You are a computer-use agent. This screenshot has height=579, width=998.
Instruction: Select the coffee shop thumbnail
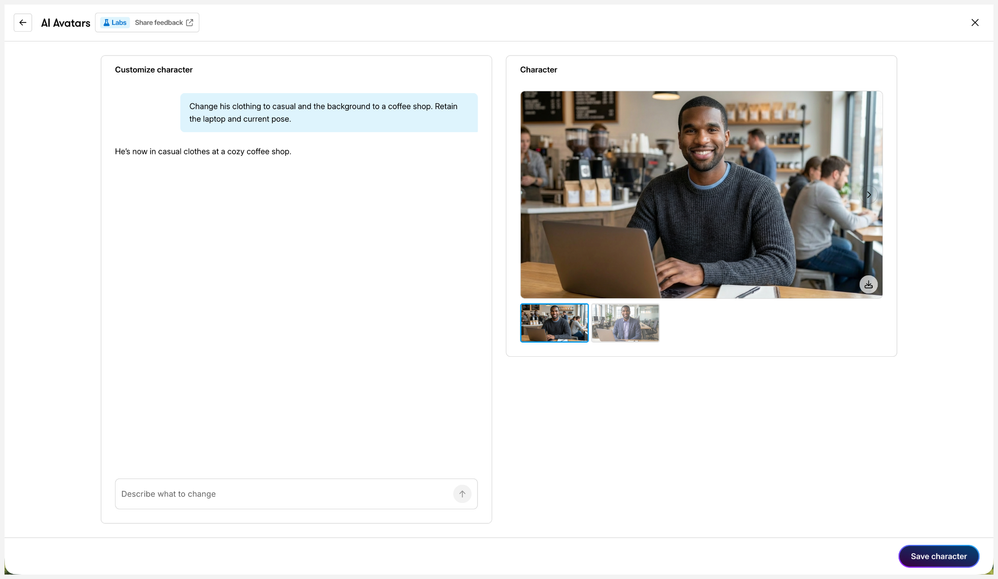pyautogui.click(x=554, y=323)
